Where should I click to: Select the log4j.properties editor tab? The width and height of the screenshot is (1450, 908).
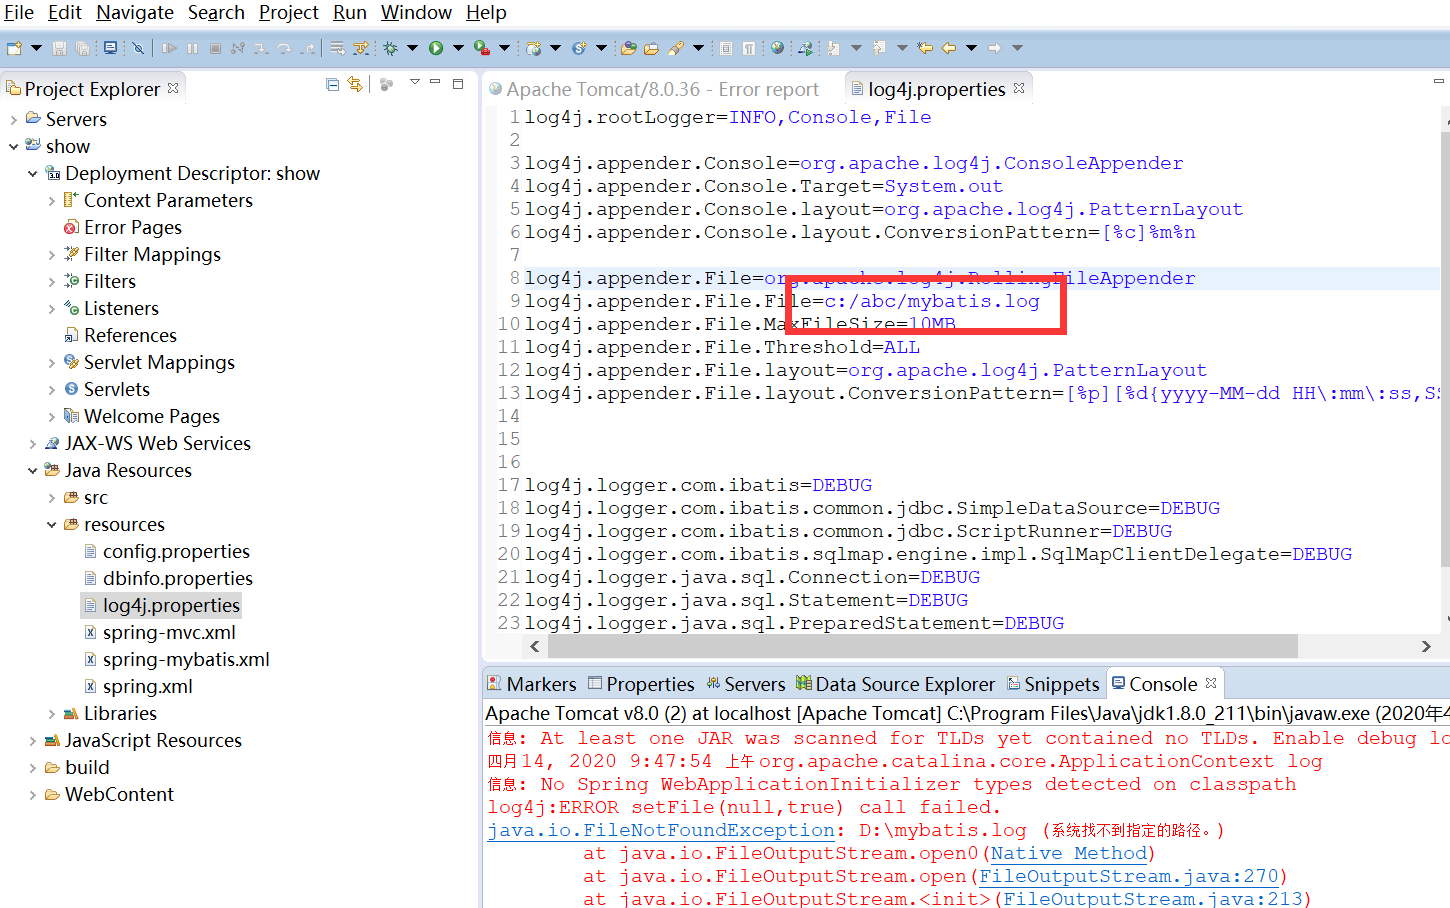(x=936, y=89)
